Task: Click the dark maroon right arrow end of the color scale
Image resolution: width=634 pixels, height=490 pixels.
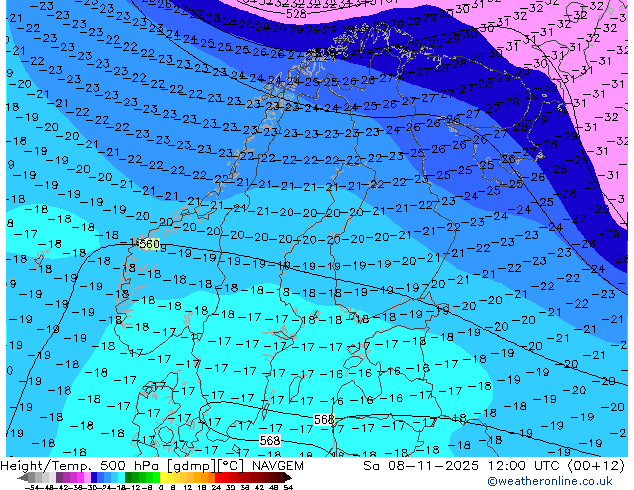Action: [x=287, y=477]
